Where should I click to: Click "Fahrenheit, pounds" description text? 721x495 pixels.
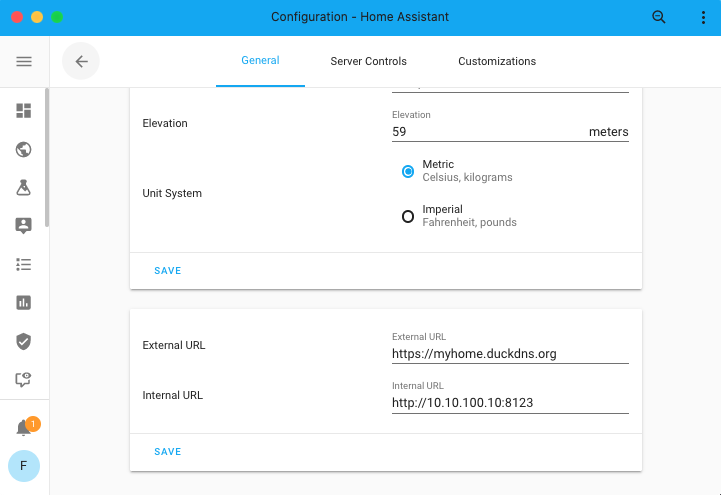(469, 222)
